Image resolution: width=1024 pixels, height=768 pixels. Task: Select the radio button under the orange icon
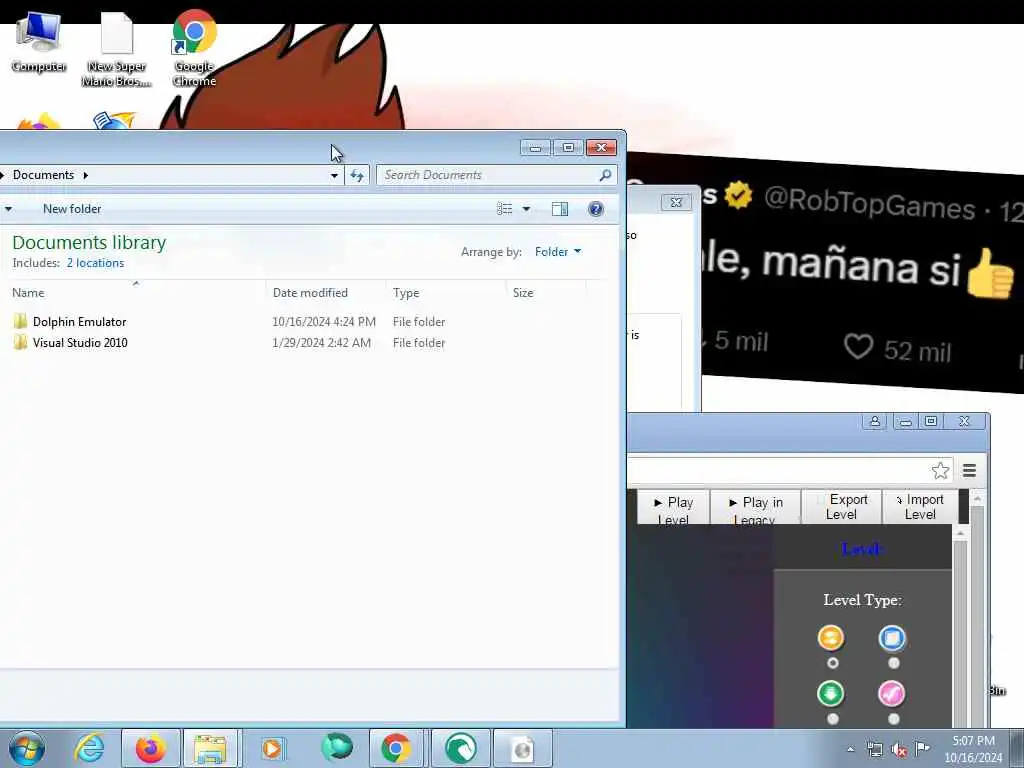coord(832,663)
